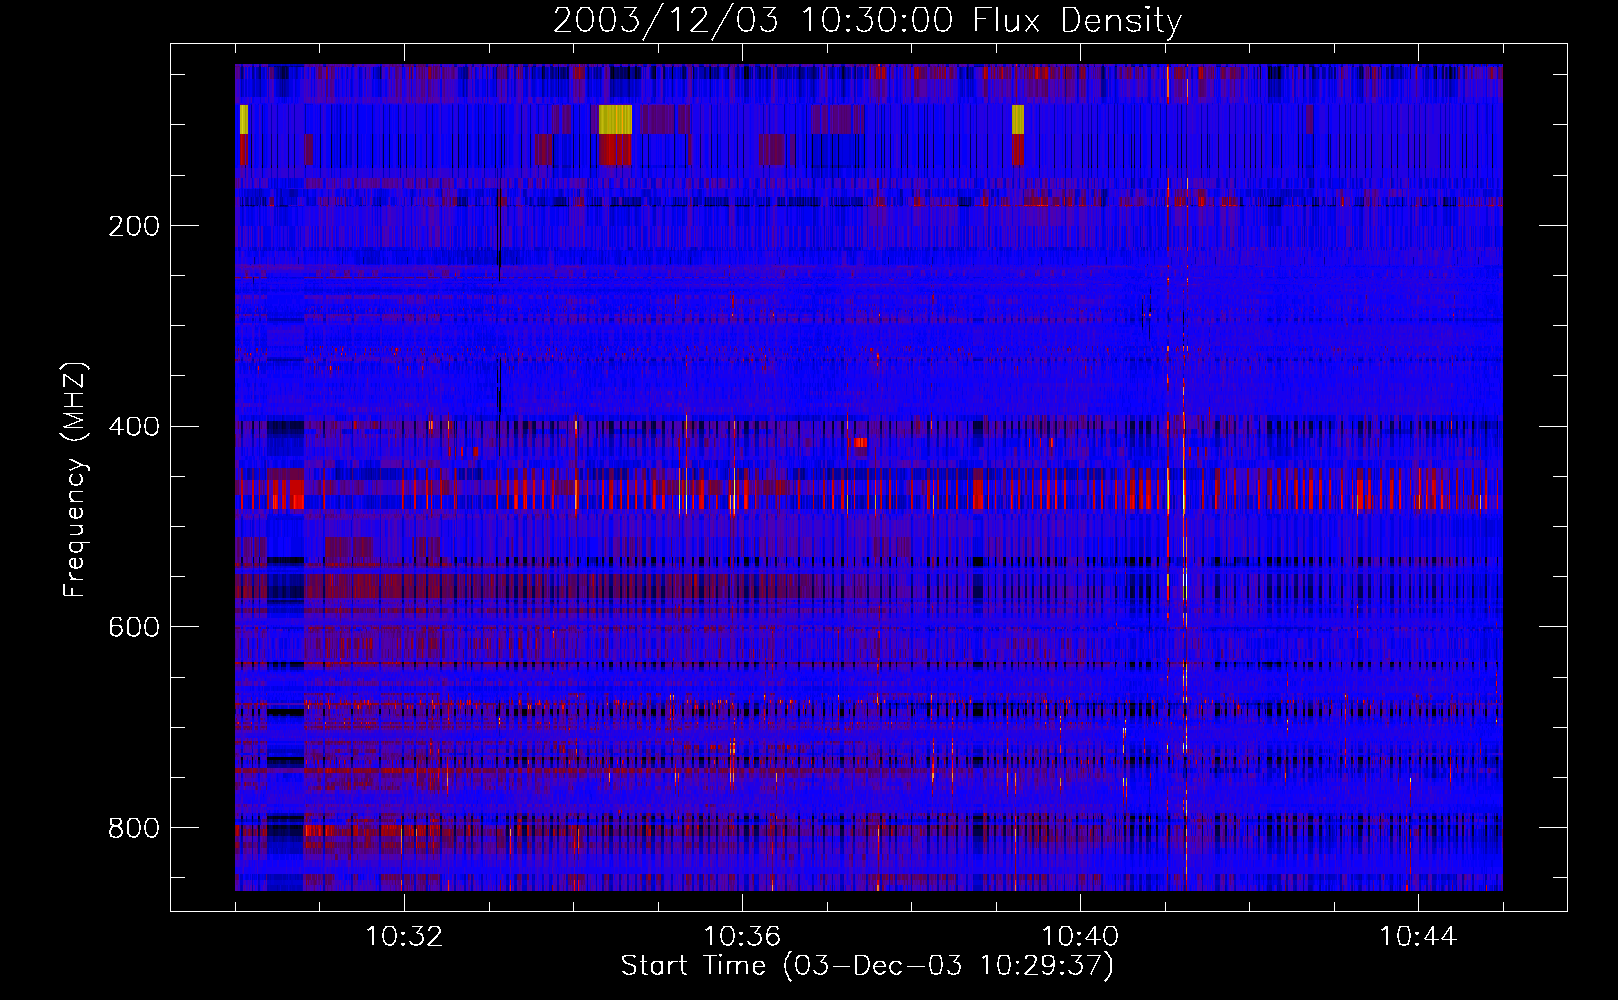Click the 10:44 time tick label
This screenshot has height=1000, width=1618.
1418,936
